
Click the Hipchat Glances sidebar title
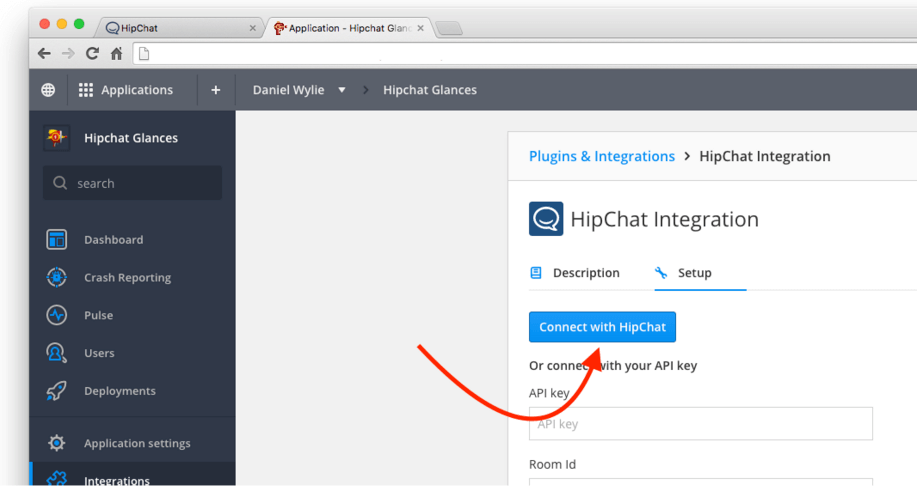(x=131, y=138)
